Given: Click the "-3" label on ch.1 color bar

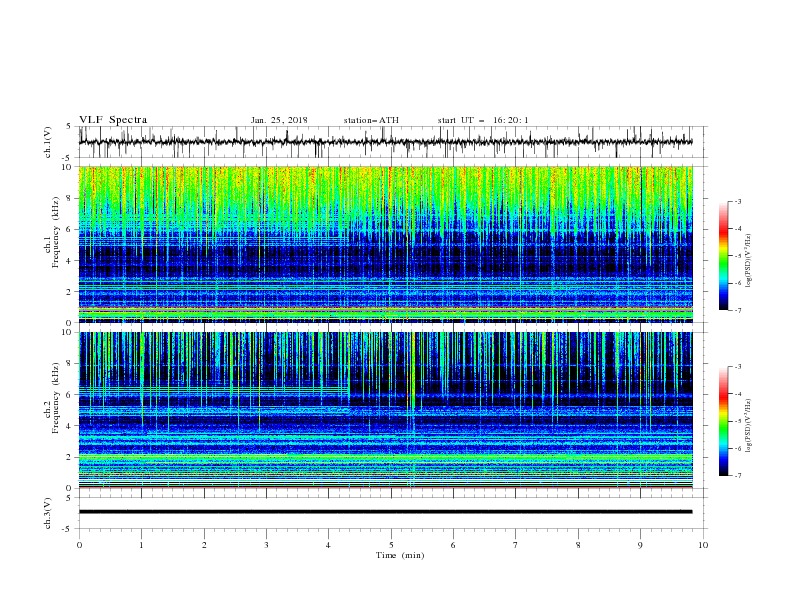Looking at the screenshot, I should [x=738, y=201].
